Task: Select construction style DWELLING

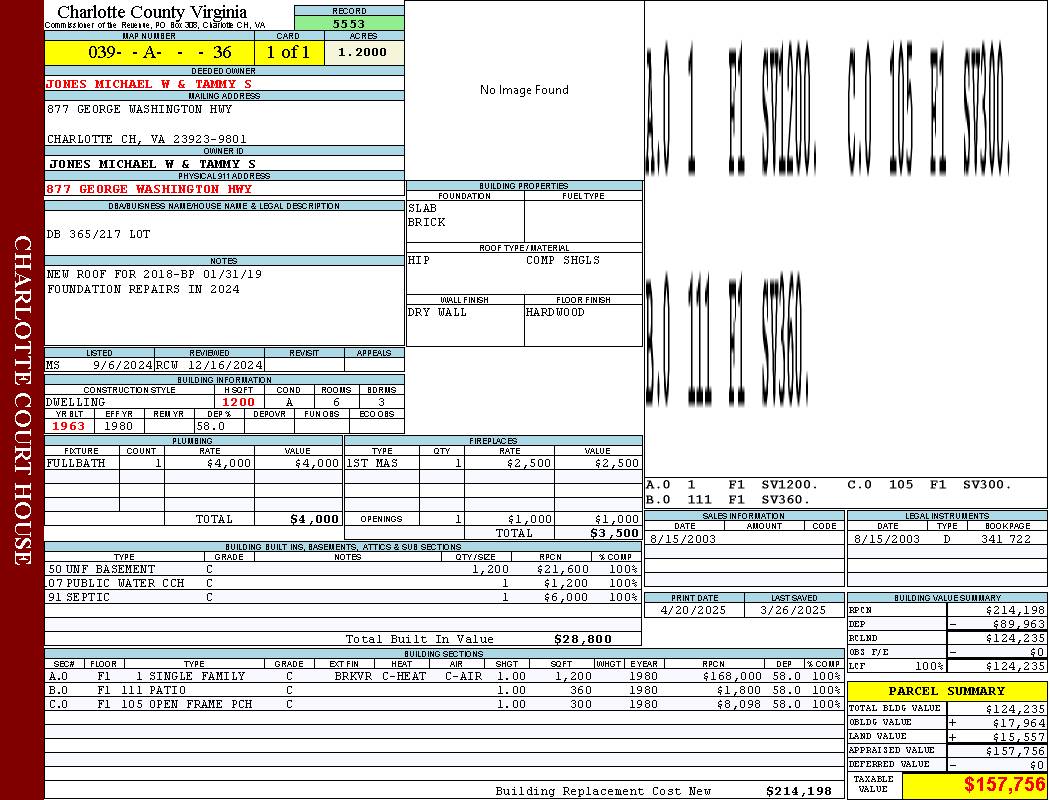Action: pyautogui.click(x=76, y=402)
